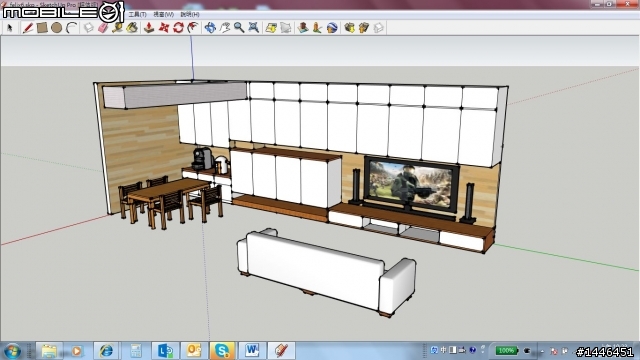Open Outlook from taskbar
640x360 pixels.
pos(194,351)
